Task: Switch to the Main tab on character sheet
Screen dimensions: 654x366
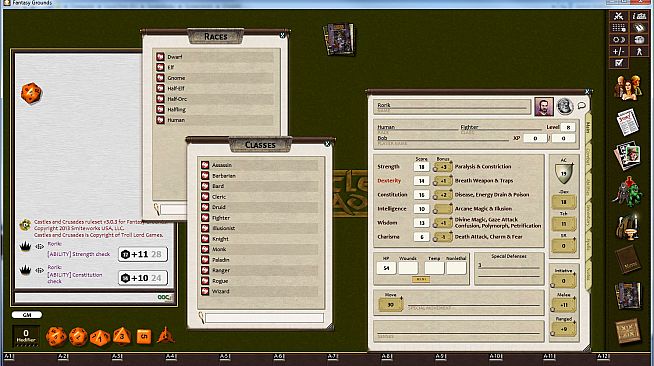Action: point(588,128)
